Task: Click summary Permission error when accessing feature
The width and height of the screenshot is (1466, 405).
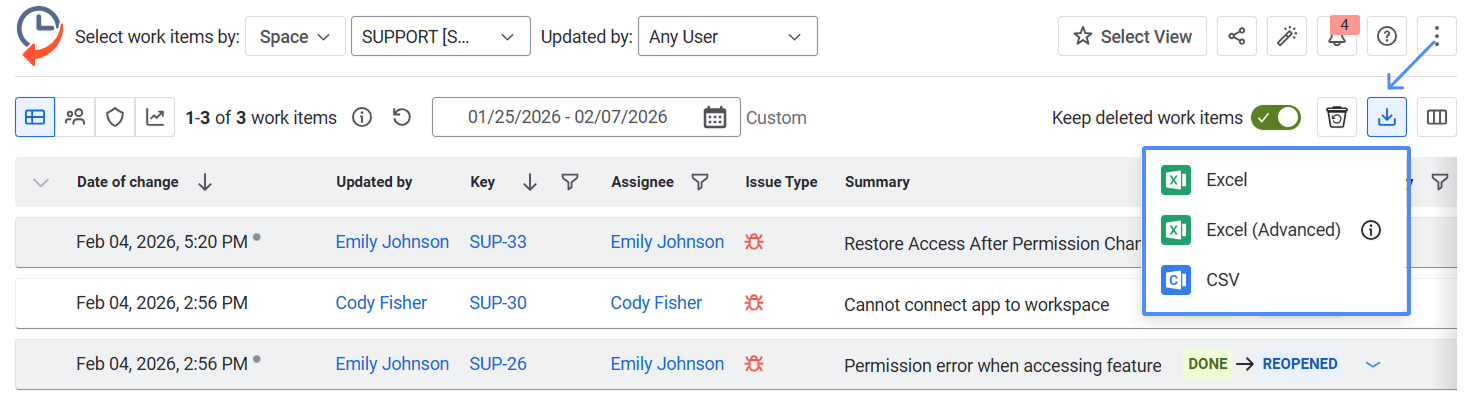Action: pos(1002,366)
